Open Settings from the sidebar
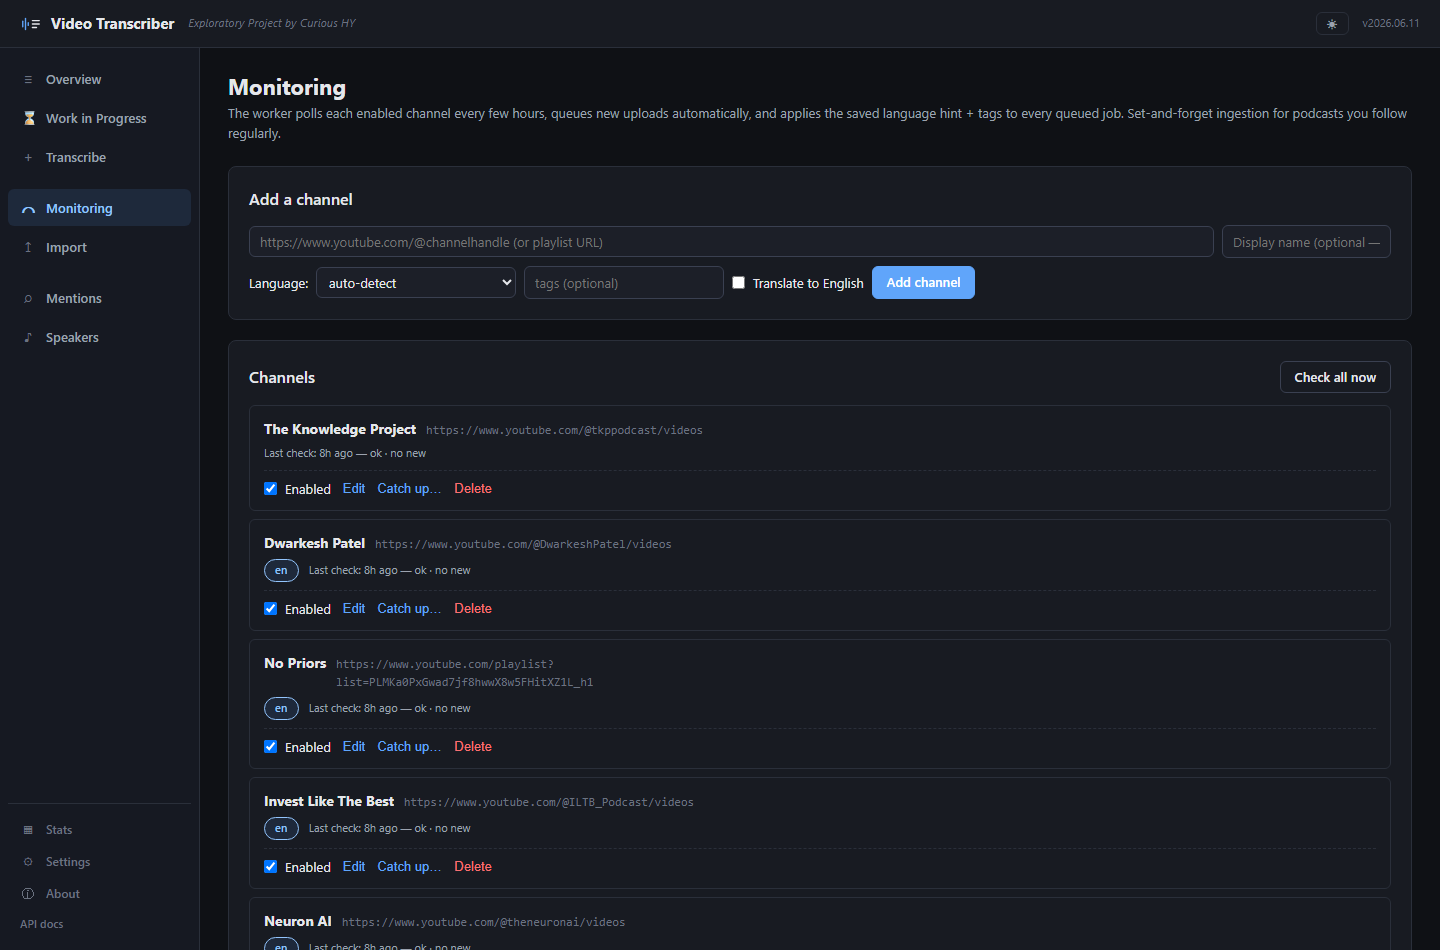The height and width of the screenshot is (950, 1440). click(99, 862)
